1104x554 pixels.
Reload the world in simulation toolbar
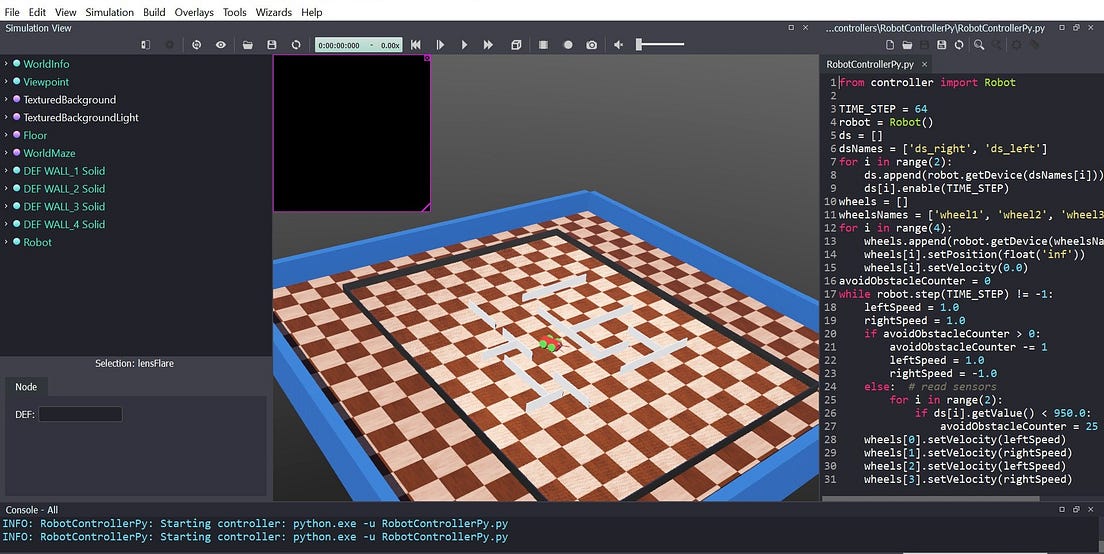[x=296, y=44]
